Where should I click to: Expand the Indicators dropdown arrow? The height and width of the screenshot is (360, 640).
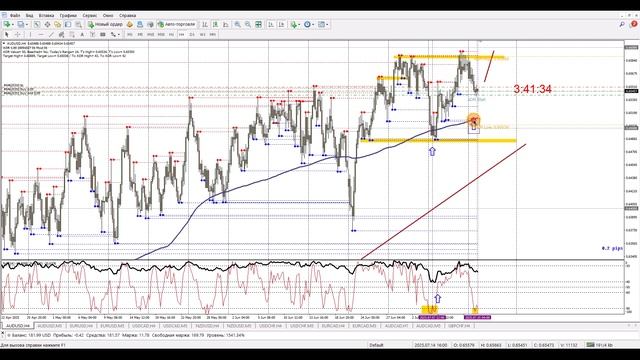[299, 24]
